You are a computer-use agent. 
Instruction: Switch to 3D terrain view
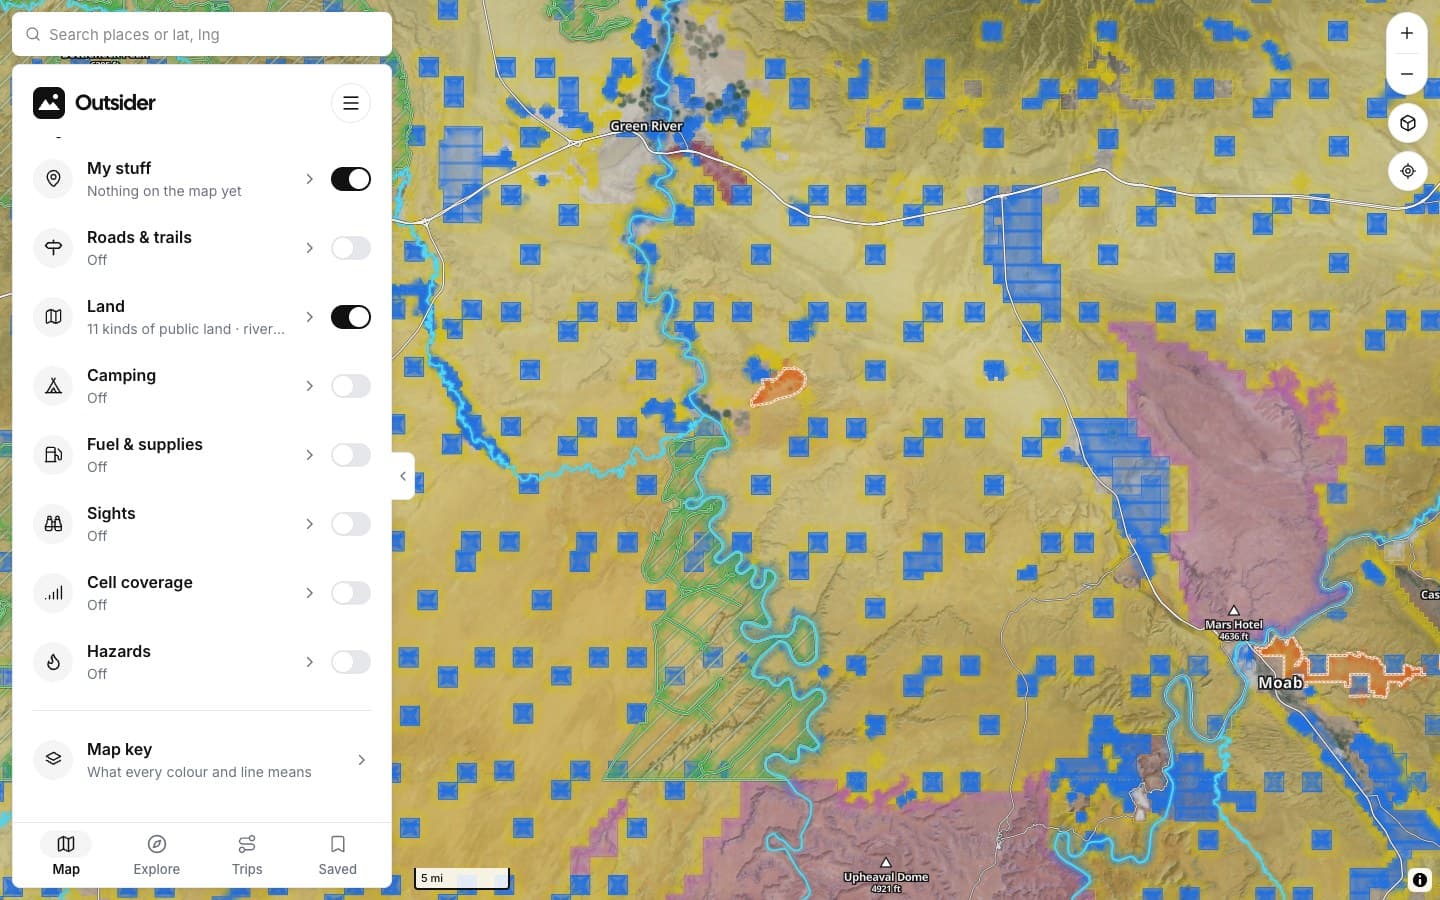[1408, 123]
